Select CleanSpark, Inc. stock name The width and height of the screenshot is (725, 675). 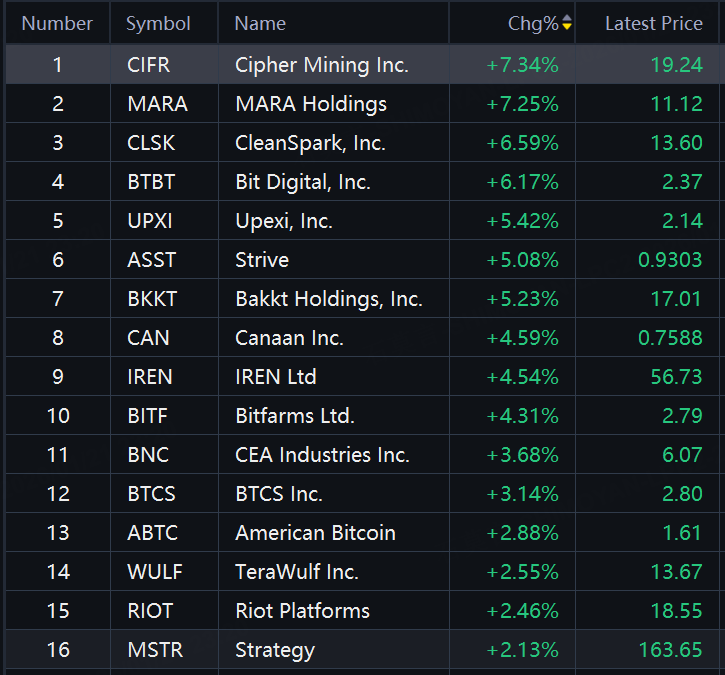(310, 143)
